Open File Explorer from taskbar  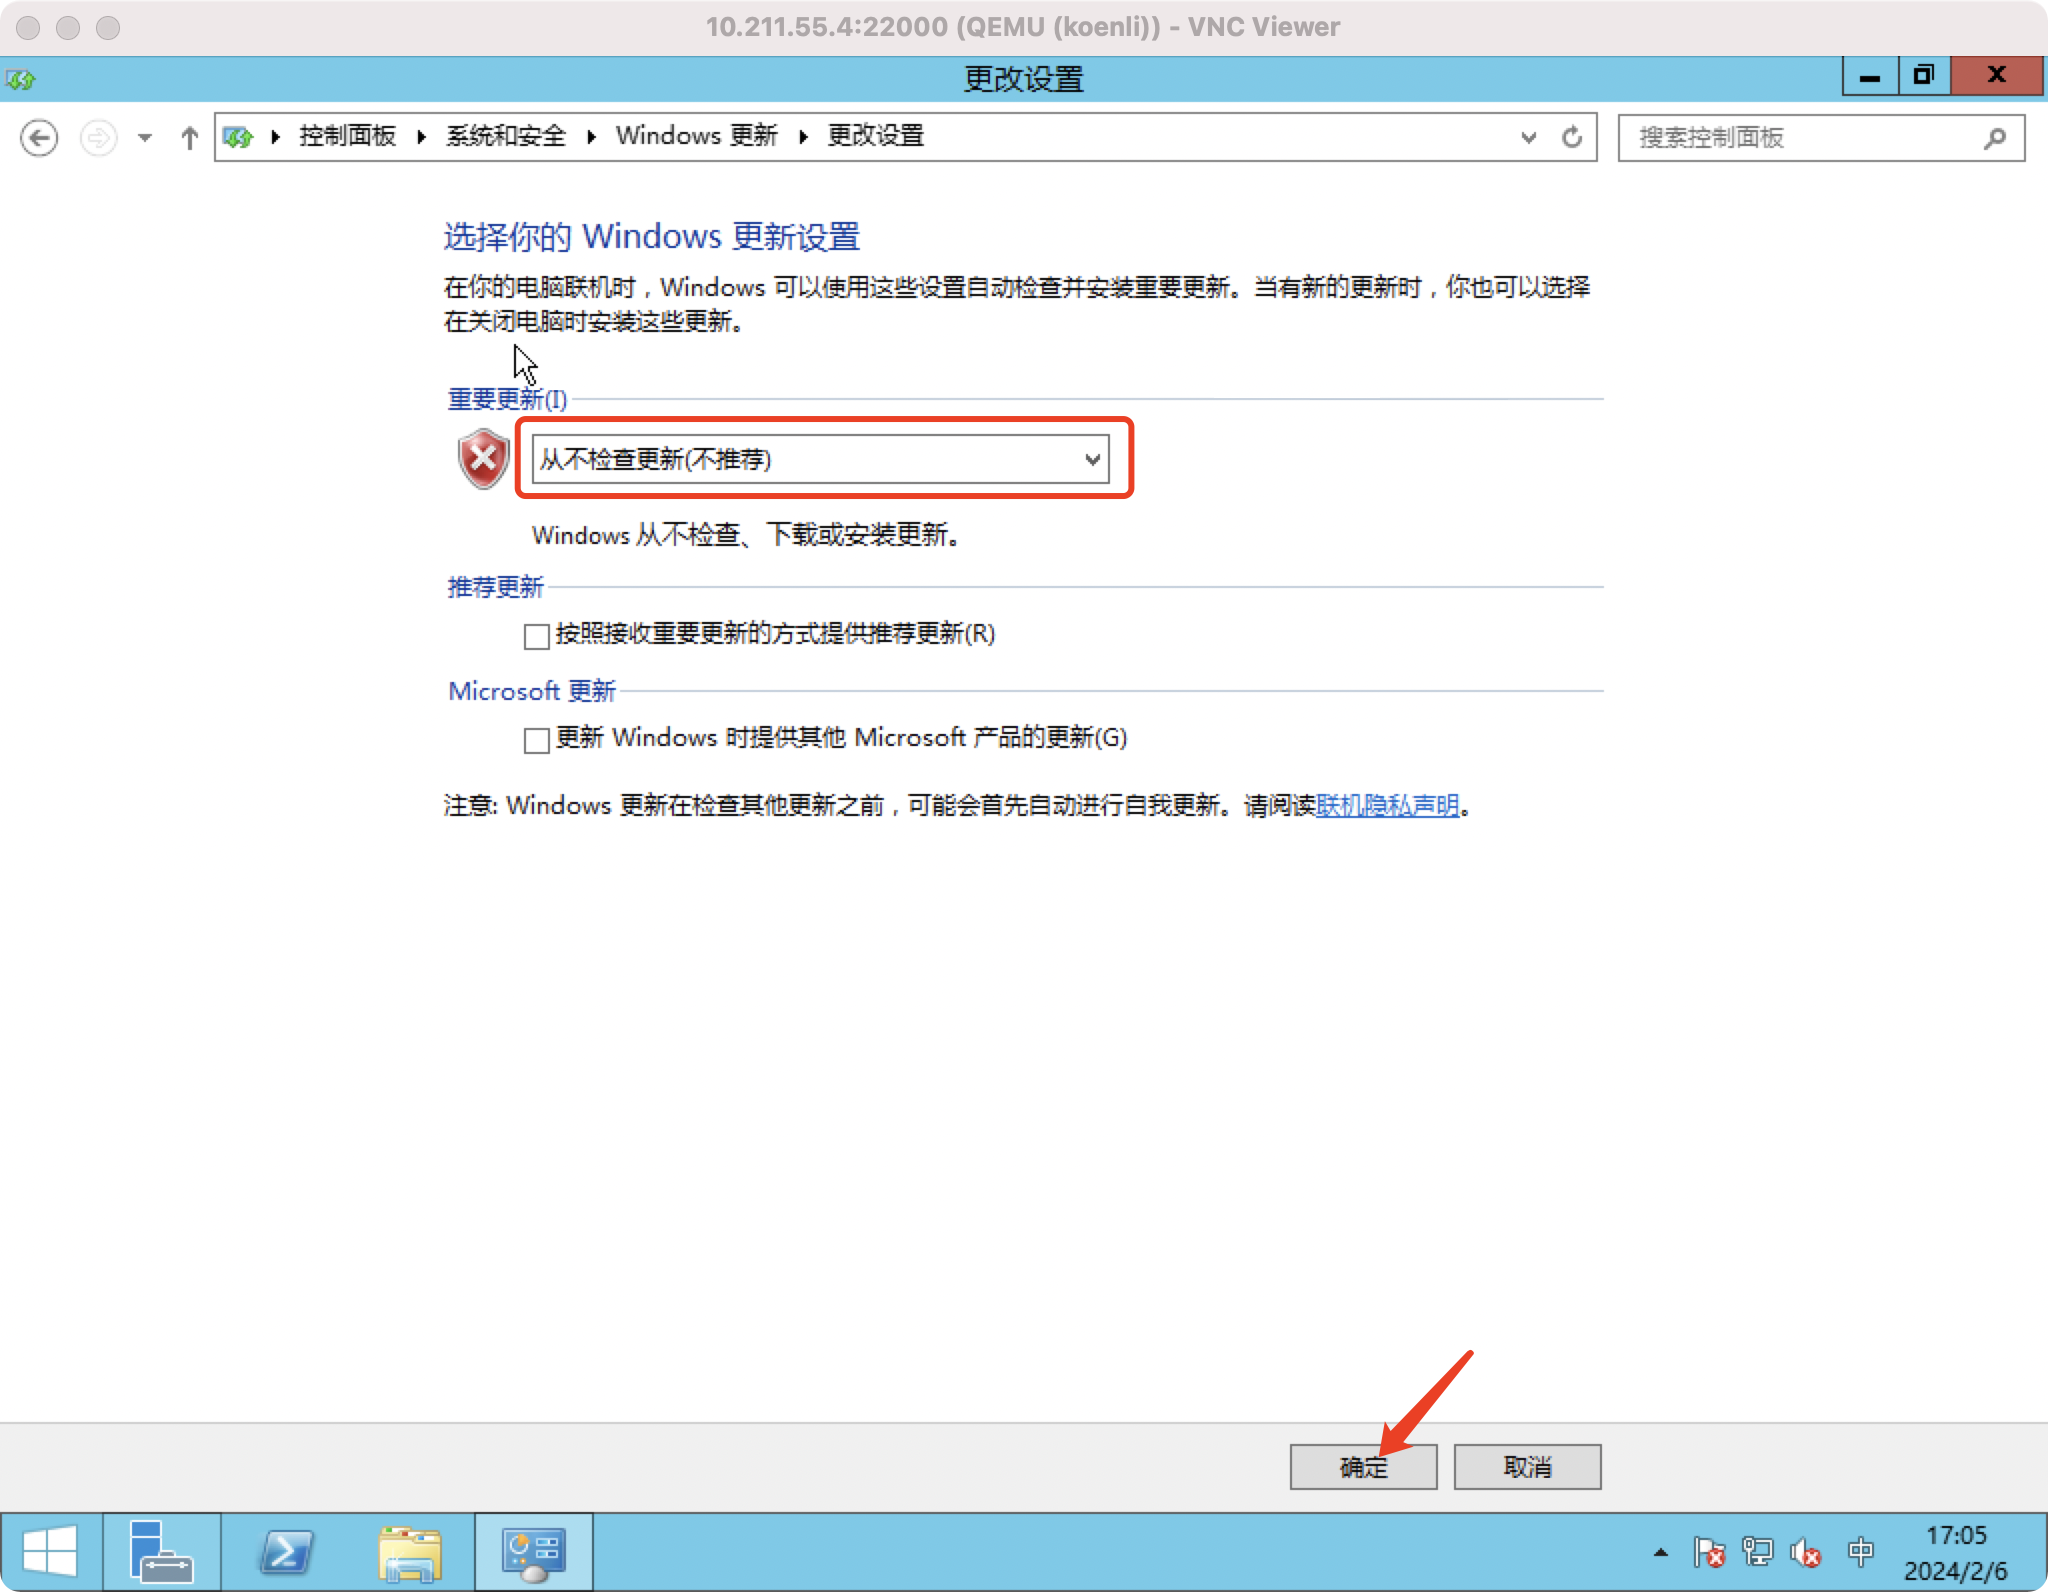410,1552
